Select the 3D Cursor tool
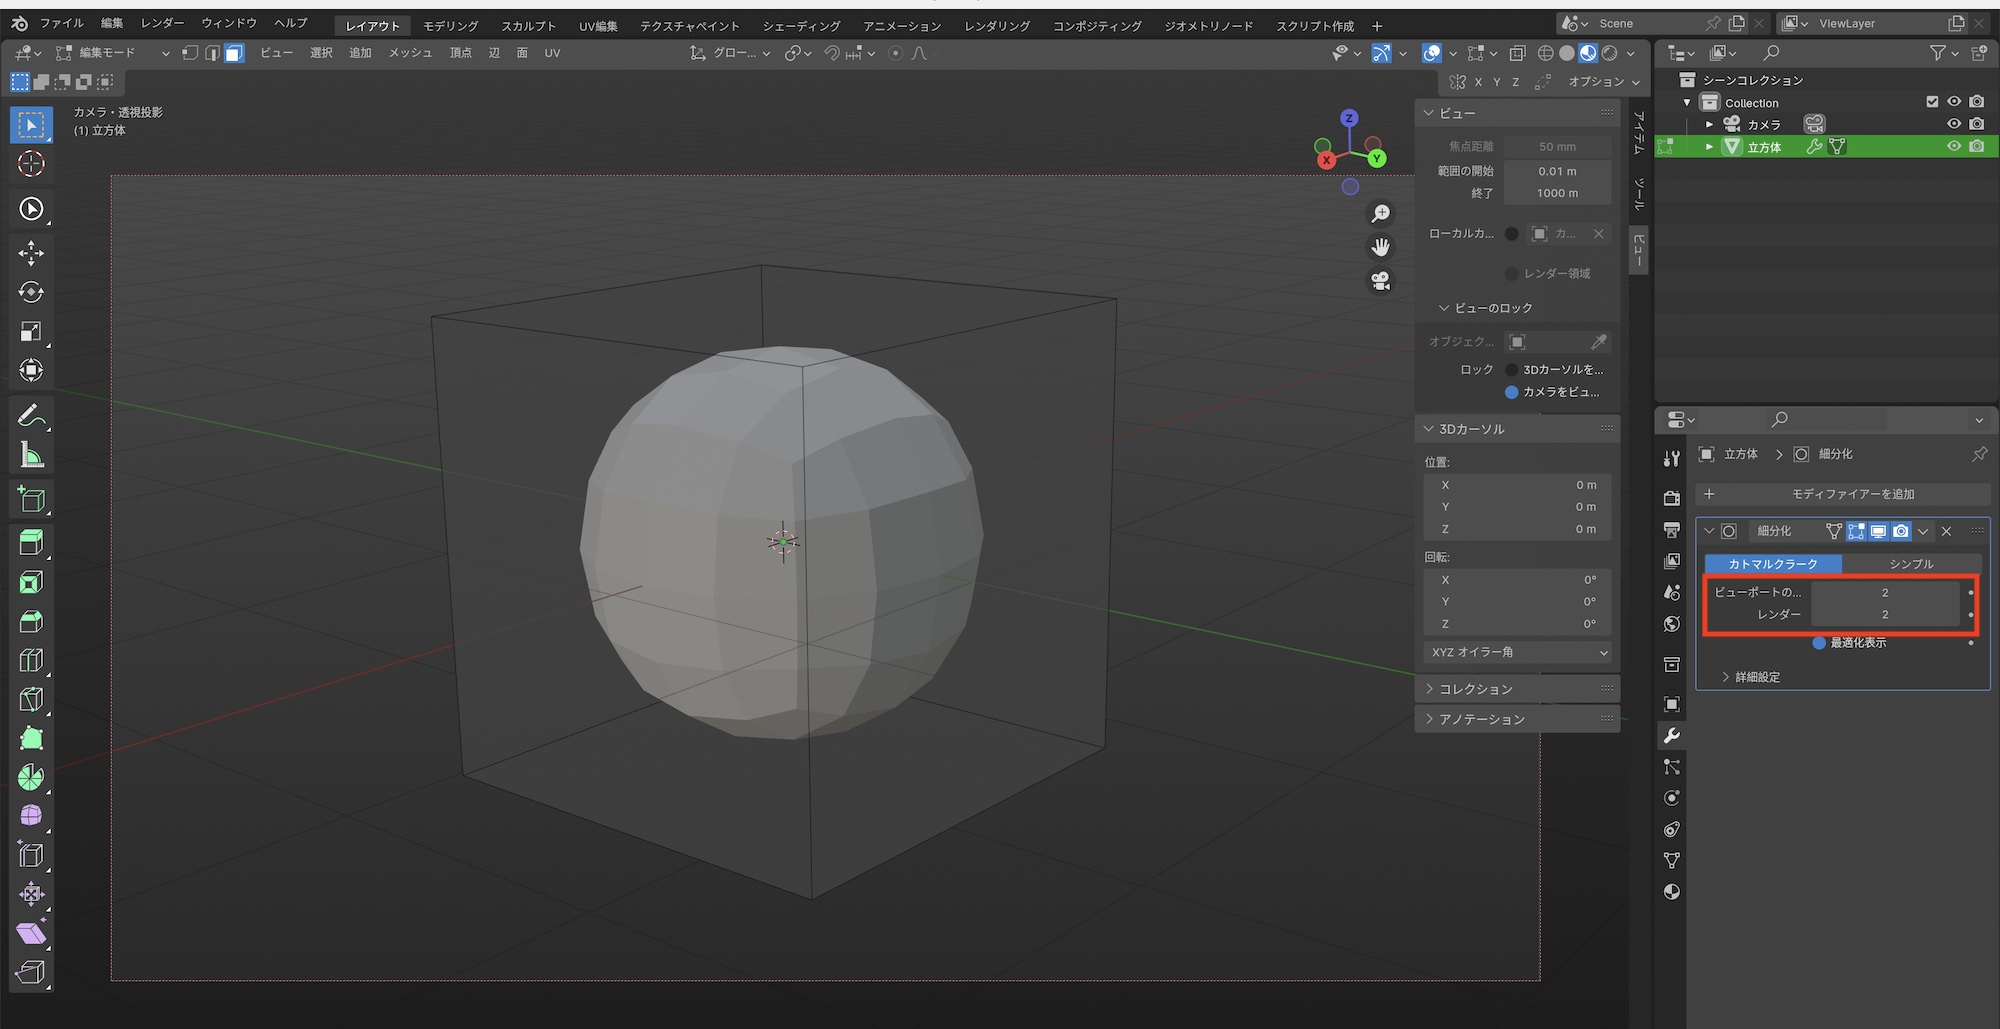 (31, 164)
